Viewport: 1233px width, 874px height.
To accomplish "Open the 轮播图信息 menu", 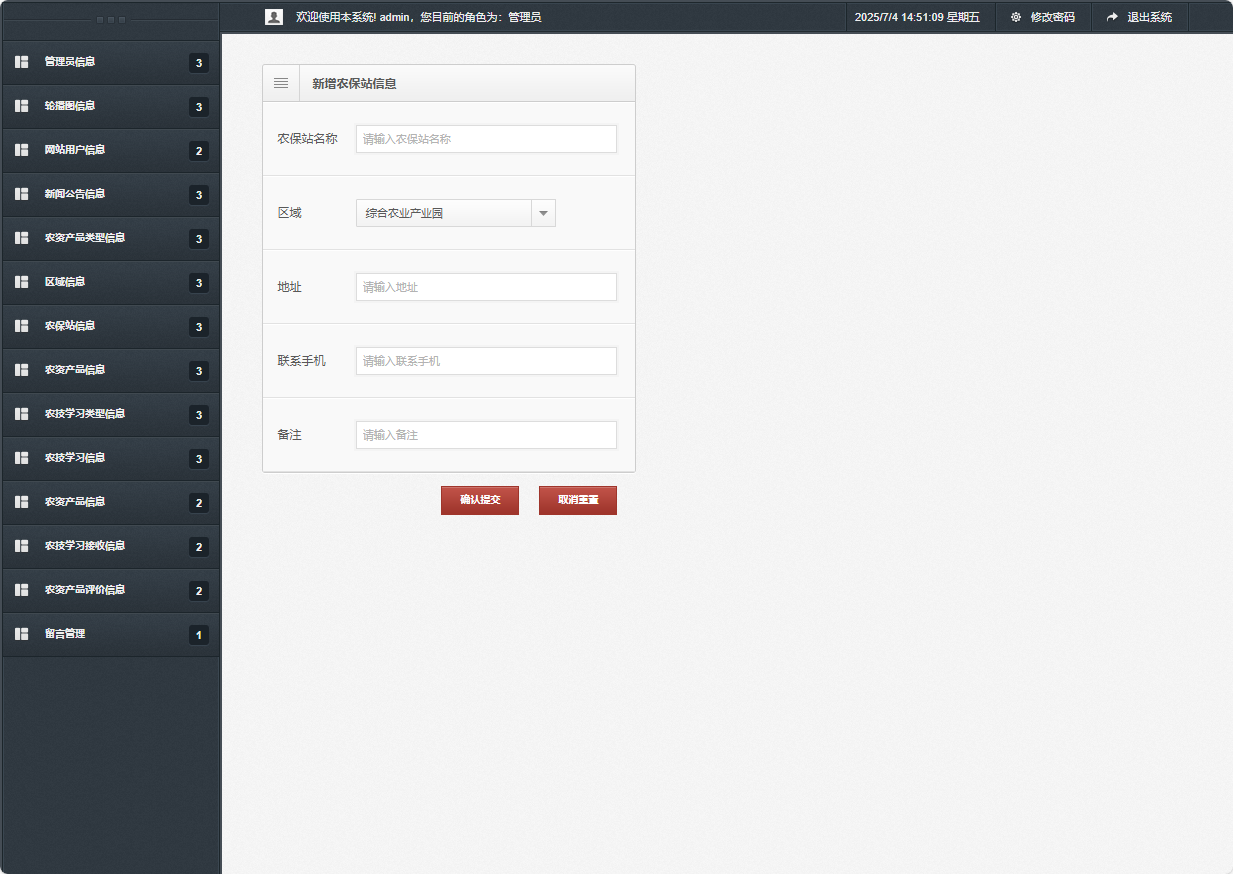I will 110,106.
